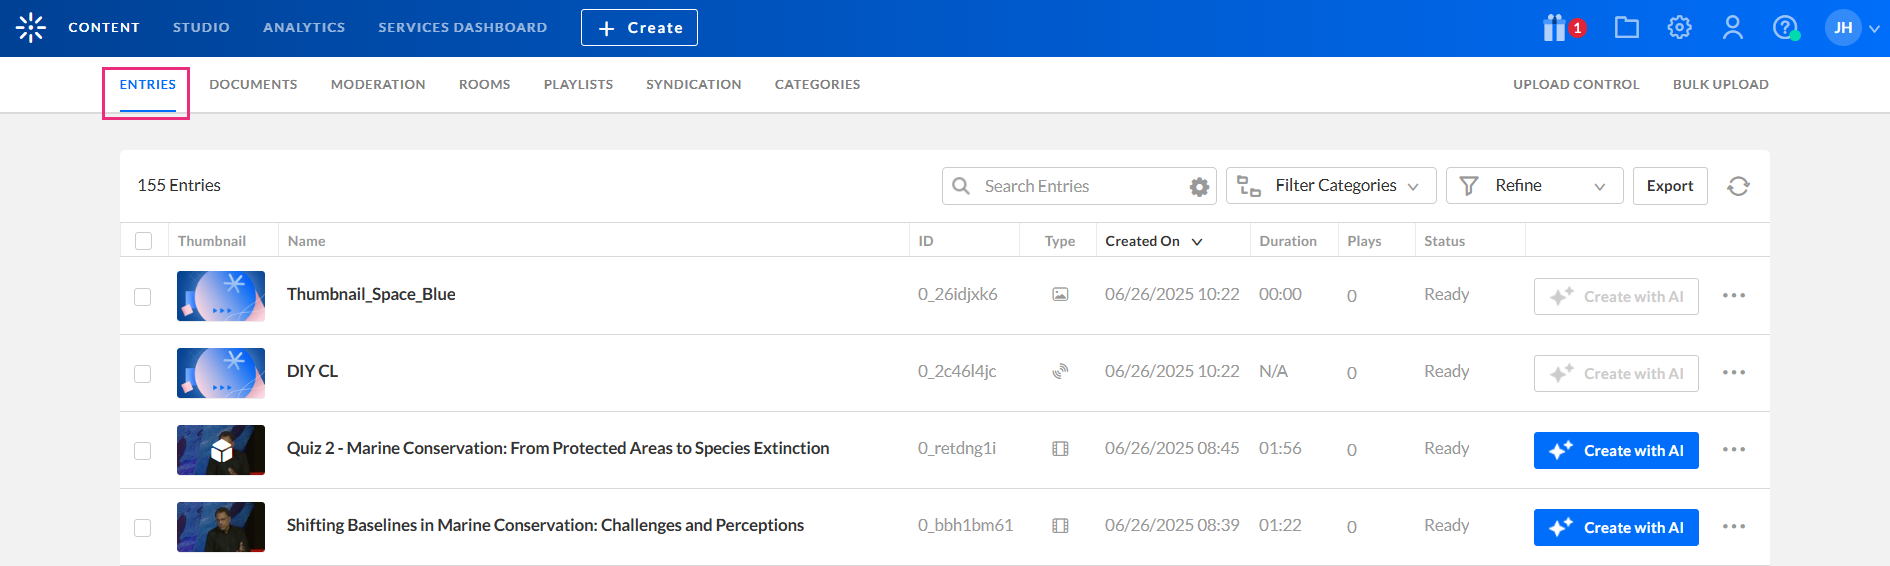The width and height of the screenshot is (1890, 566).
Task: Open the folder icon in top bar
Action: coord(1627,28)
